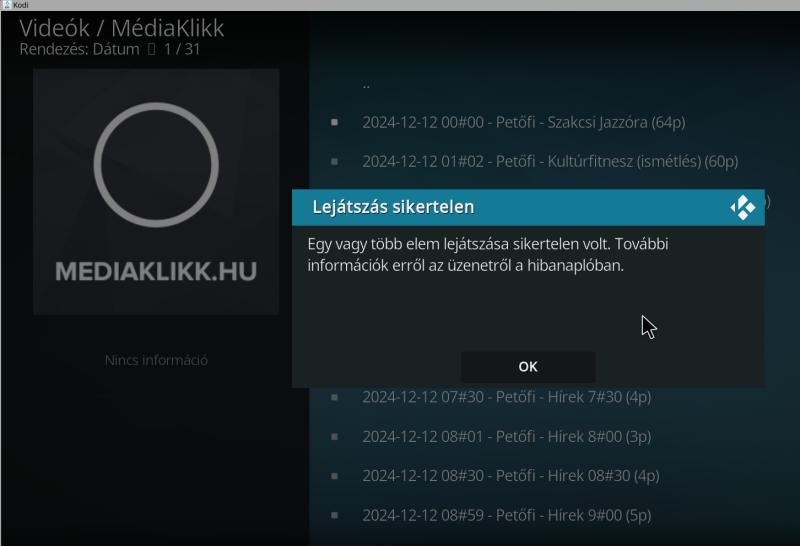Viewport: 800px width, 546px height.
Task: Click the Kodi logo in the dialog header
Action: [742, 207]
